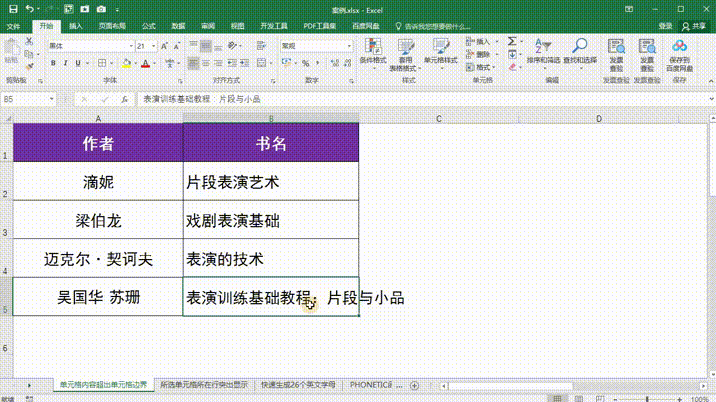Increase font size with the larger A icon
Screen dimensions: 716x402
164,46
